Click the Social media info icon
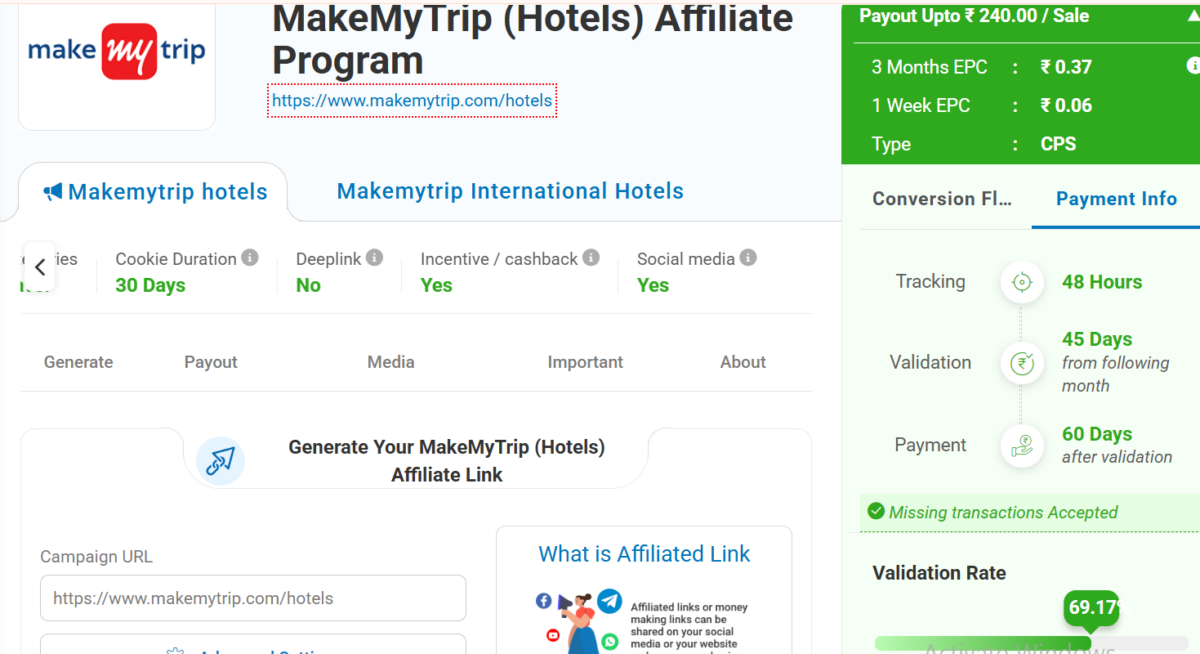The width and height of the screenshot is (1200, 654). pos(748,258)
